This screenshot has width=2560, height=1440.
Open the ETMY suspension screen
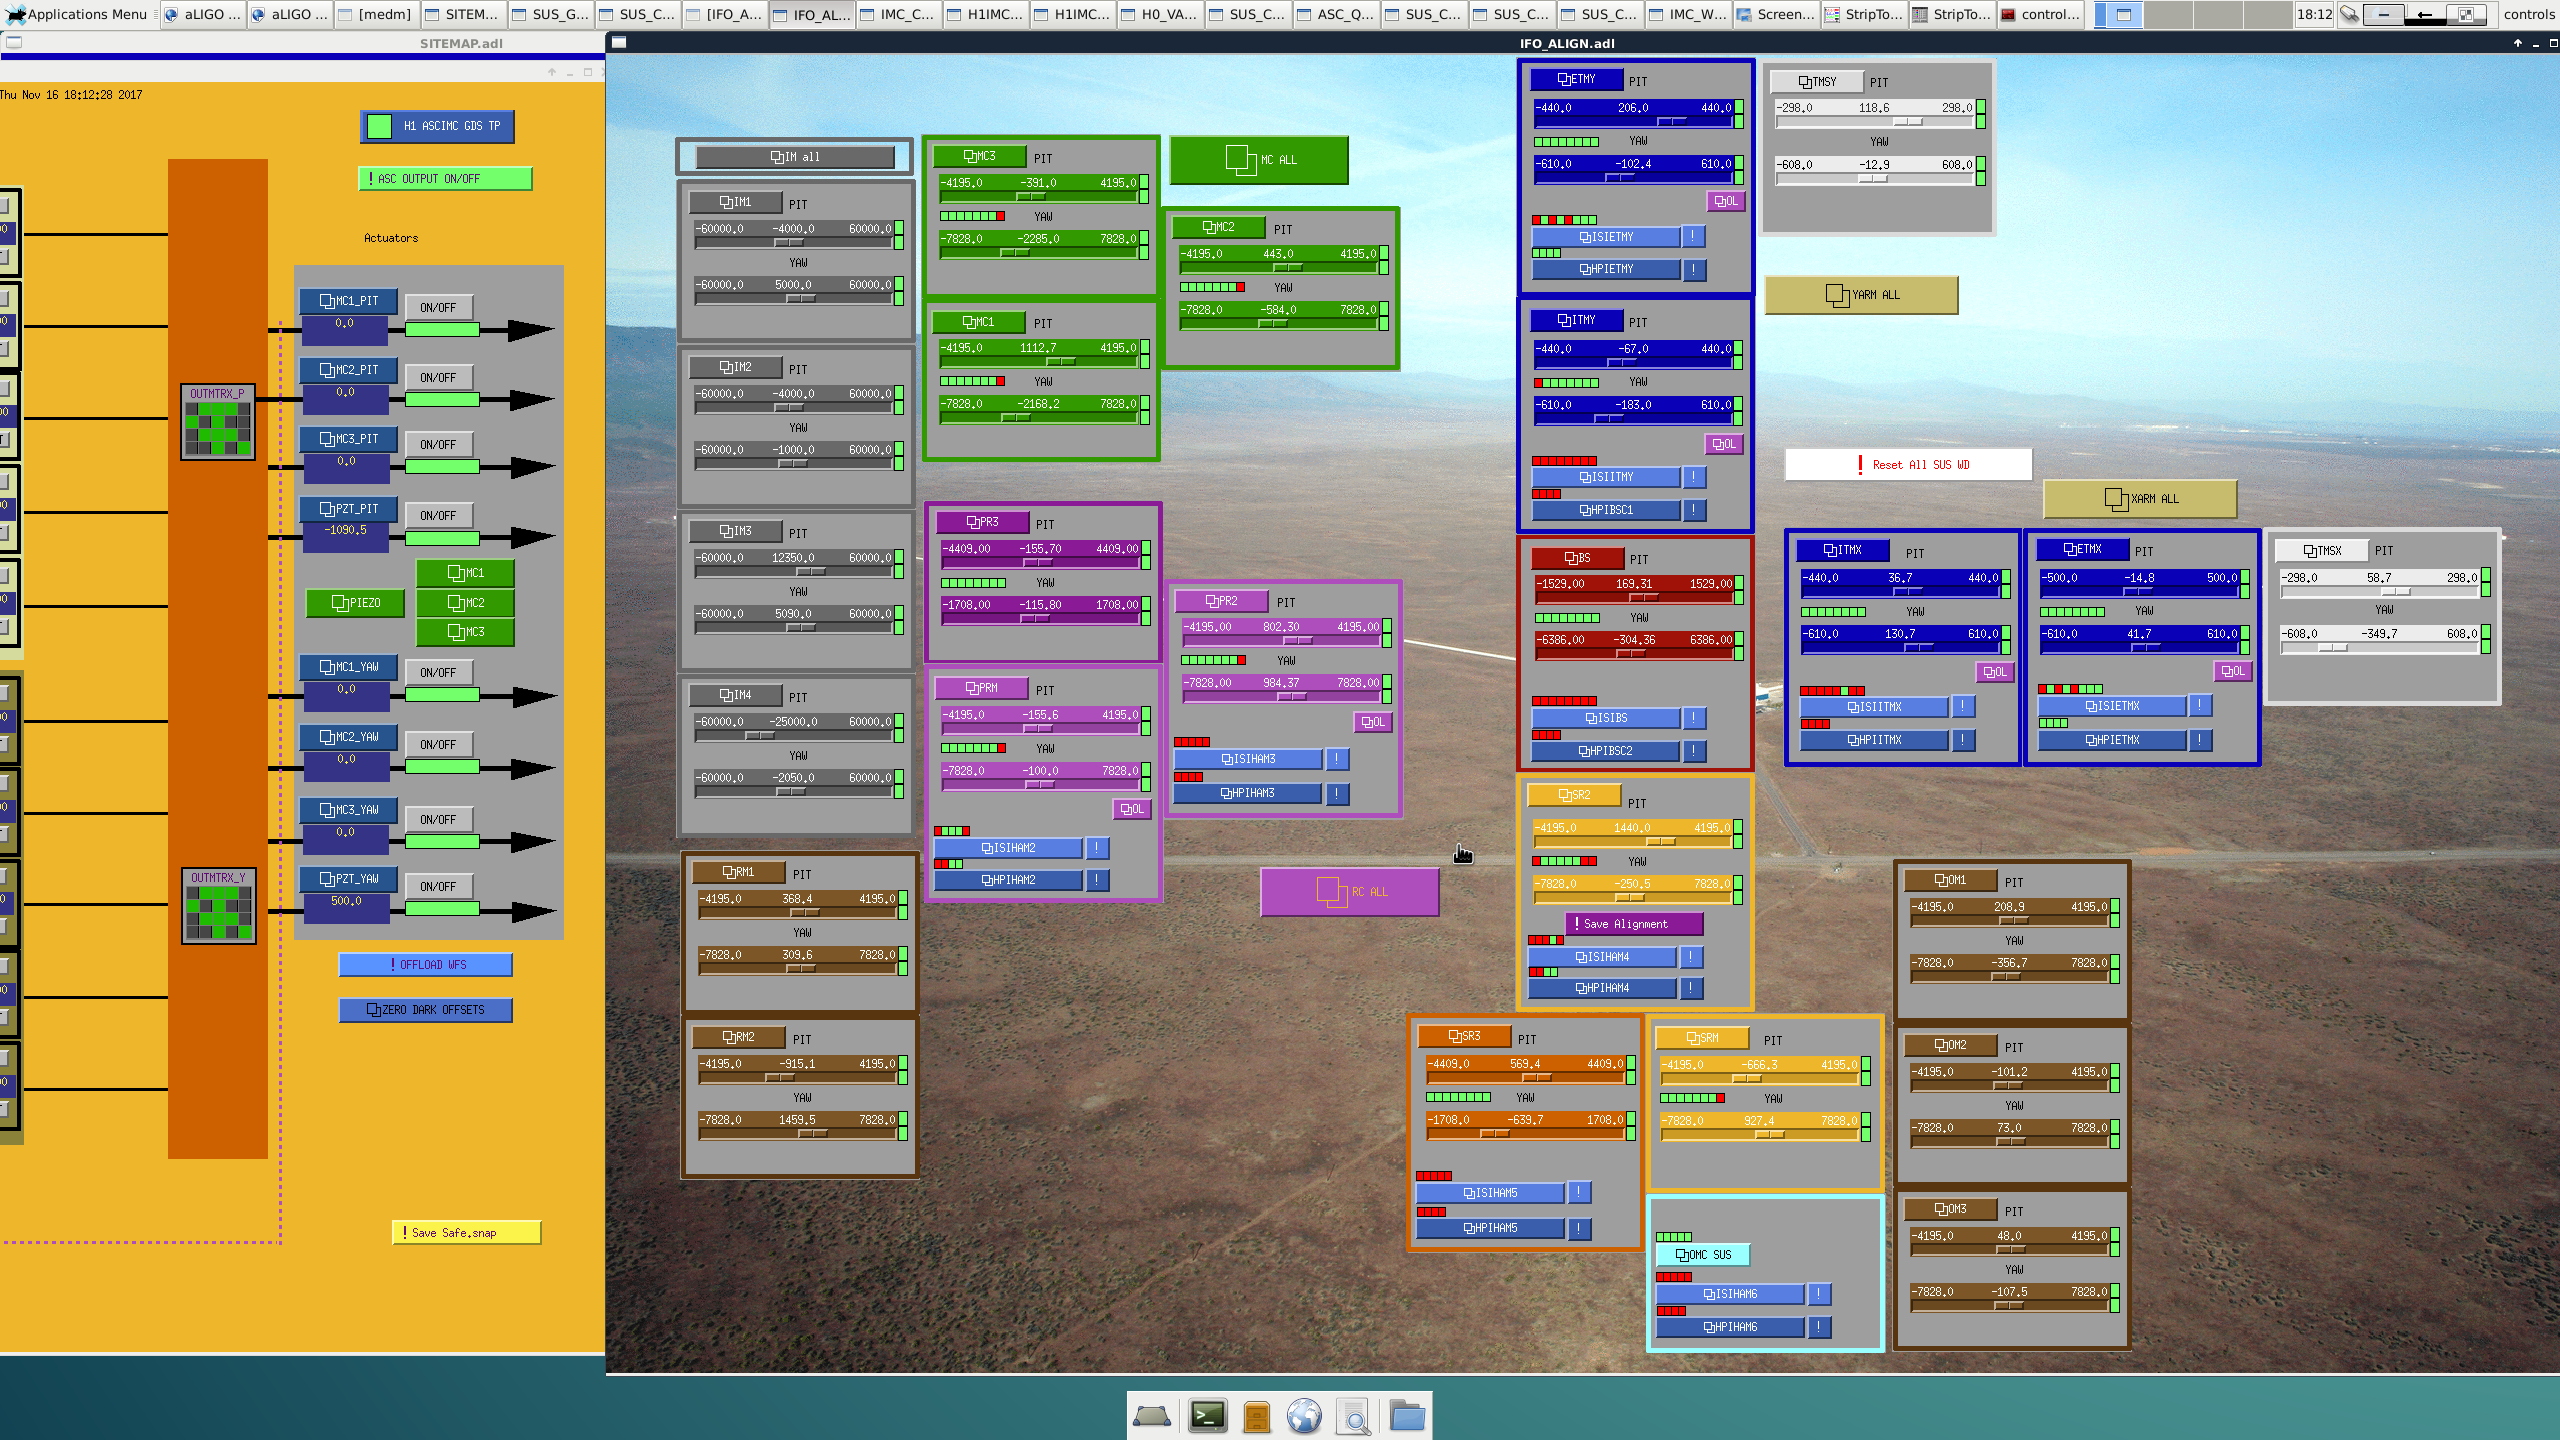point(1576,79)
